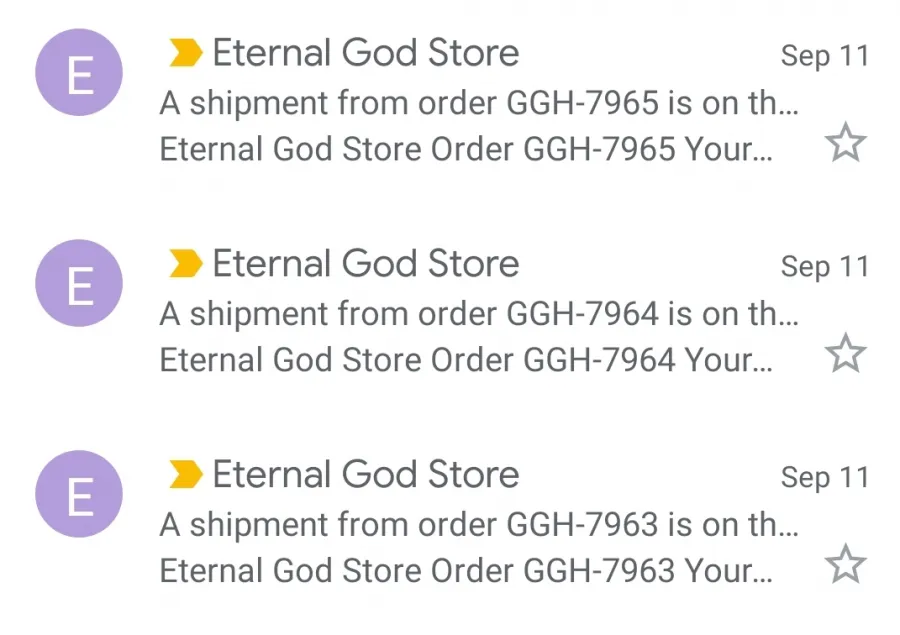
Task: Click the second Eternal God Store sender name
Action: [366, 264]
